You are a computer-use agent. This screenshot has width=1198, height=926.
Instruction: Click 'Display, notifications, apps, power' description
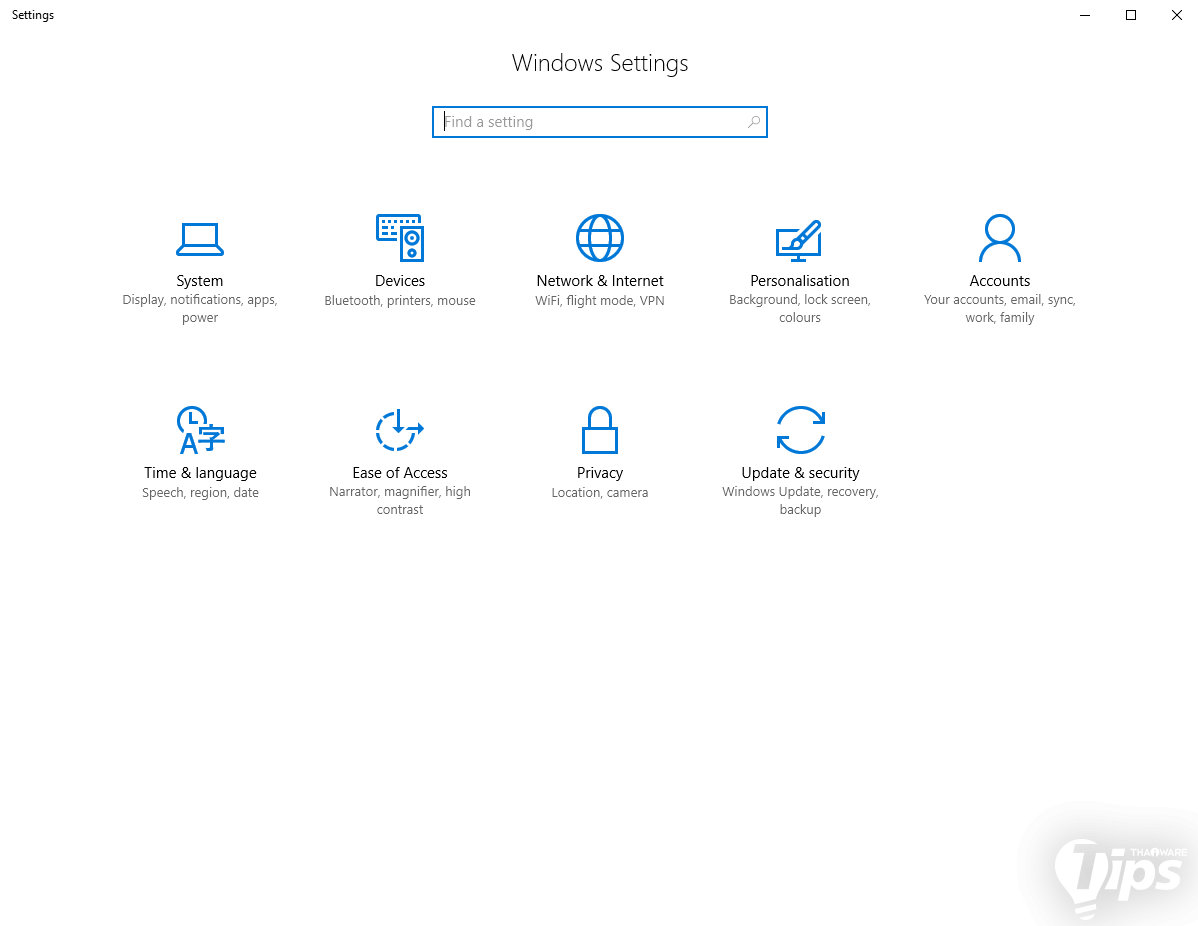tap(199, 309)
